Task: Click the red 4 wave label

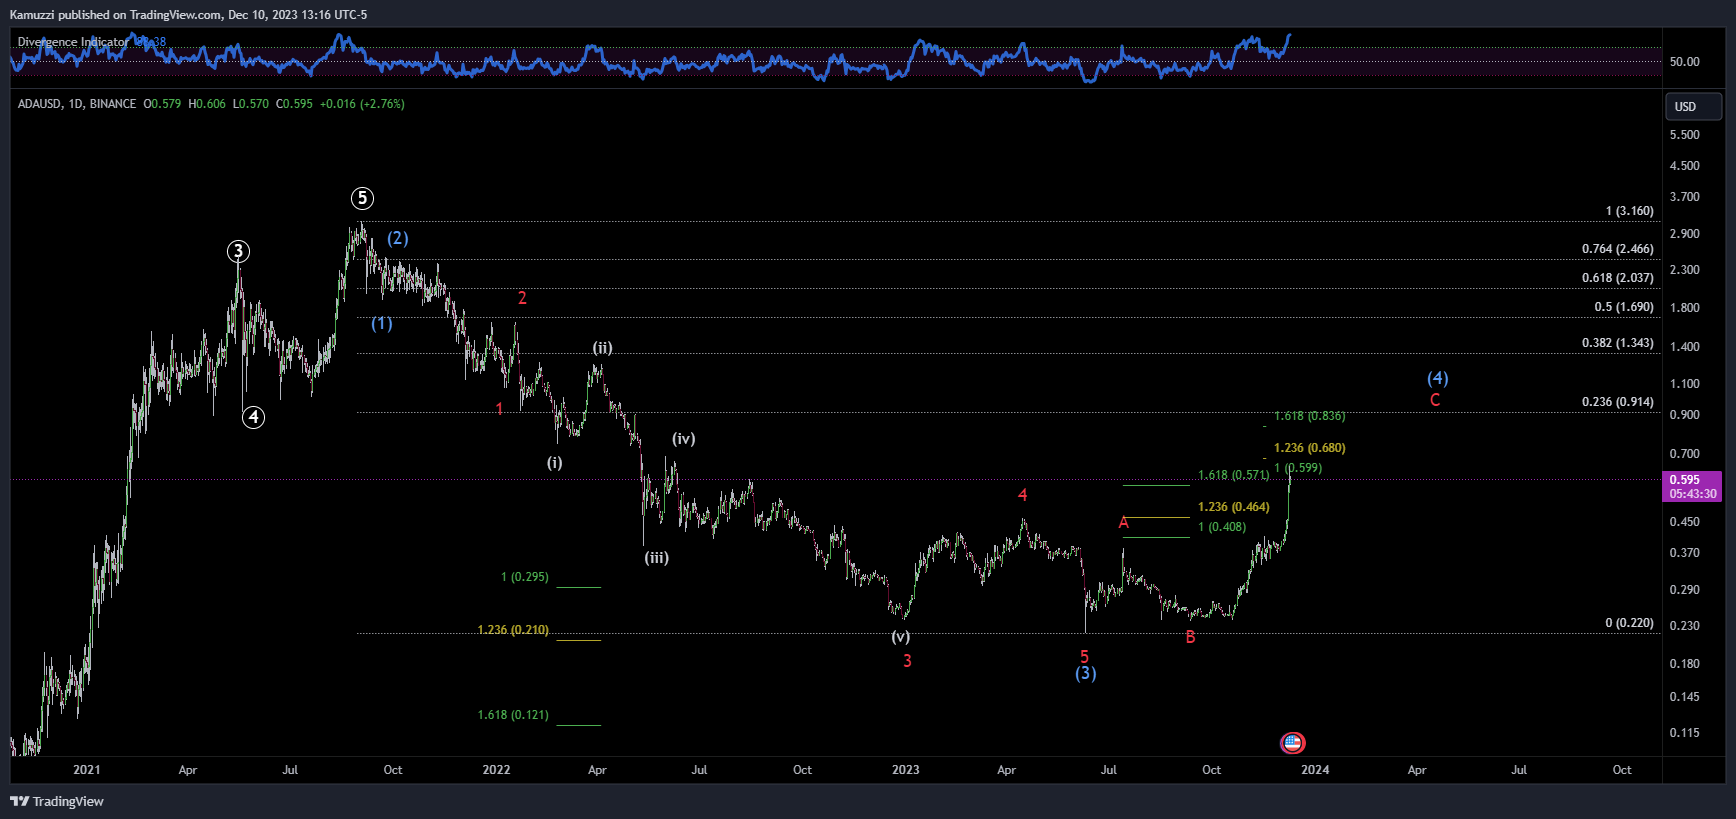Action: [1022, 495]
